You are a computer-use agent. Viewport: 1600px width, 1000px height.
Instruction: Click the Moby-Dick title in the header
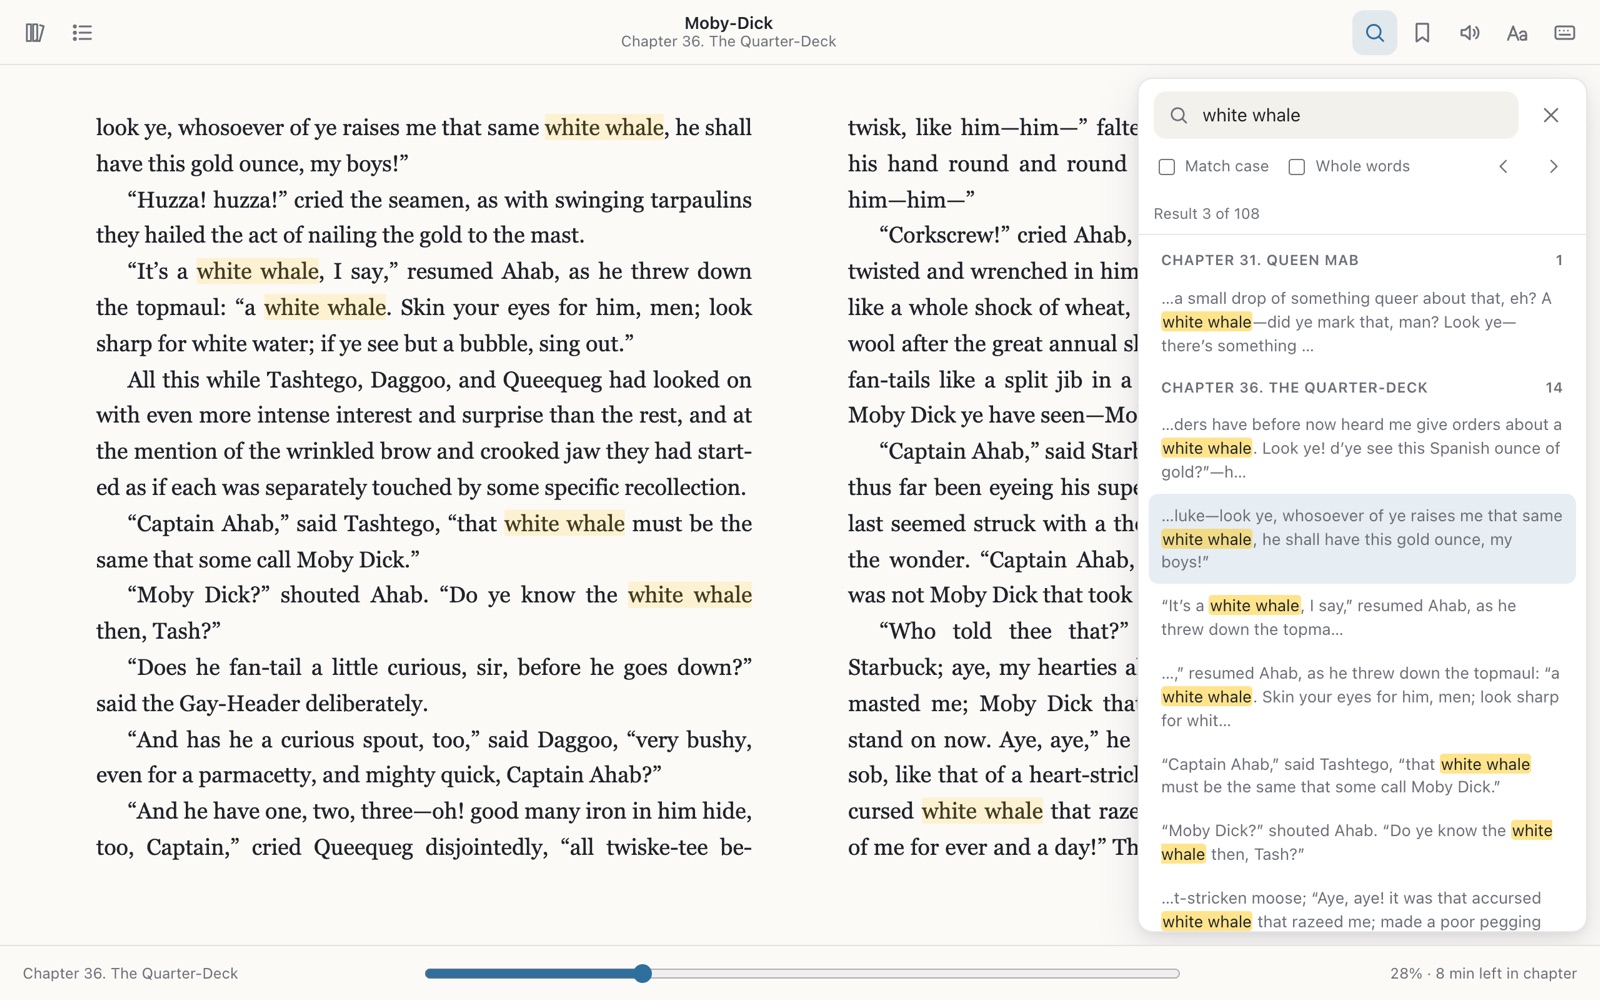coord(728,23)
